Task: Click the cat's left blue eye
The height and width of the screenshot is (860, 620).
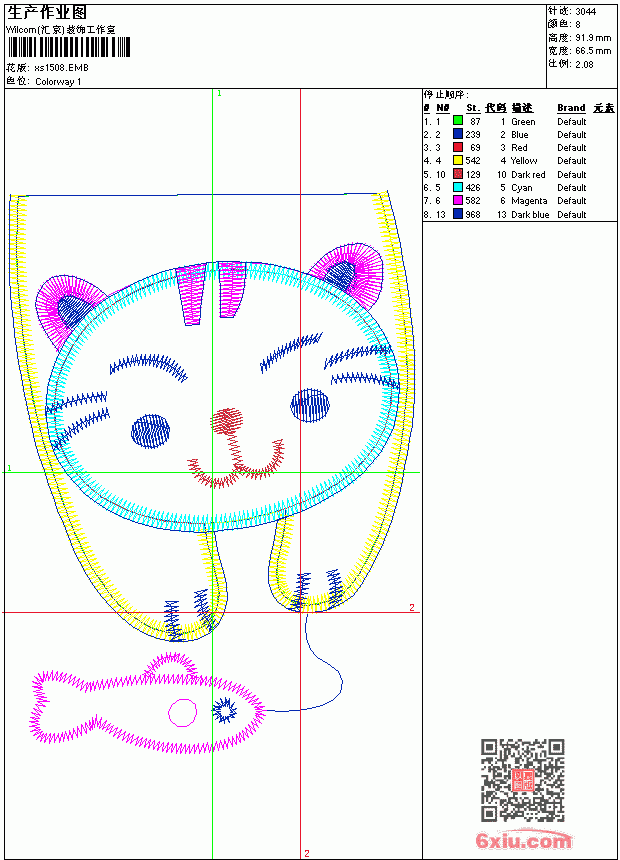Action: click(x=150, y=431)
